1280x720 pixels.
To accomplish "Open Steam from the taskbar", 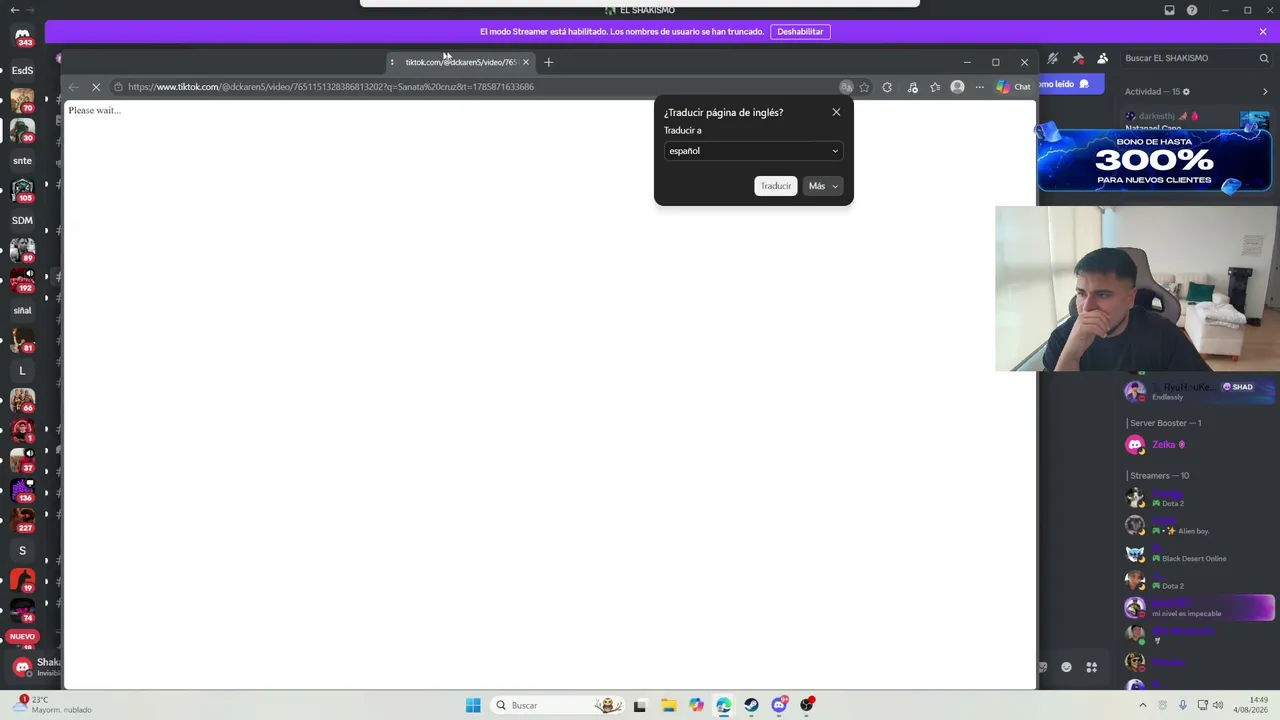I will point(751,705).
